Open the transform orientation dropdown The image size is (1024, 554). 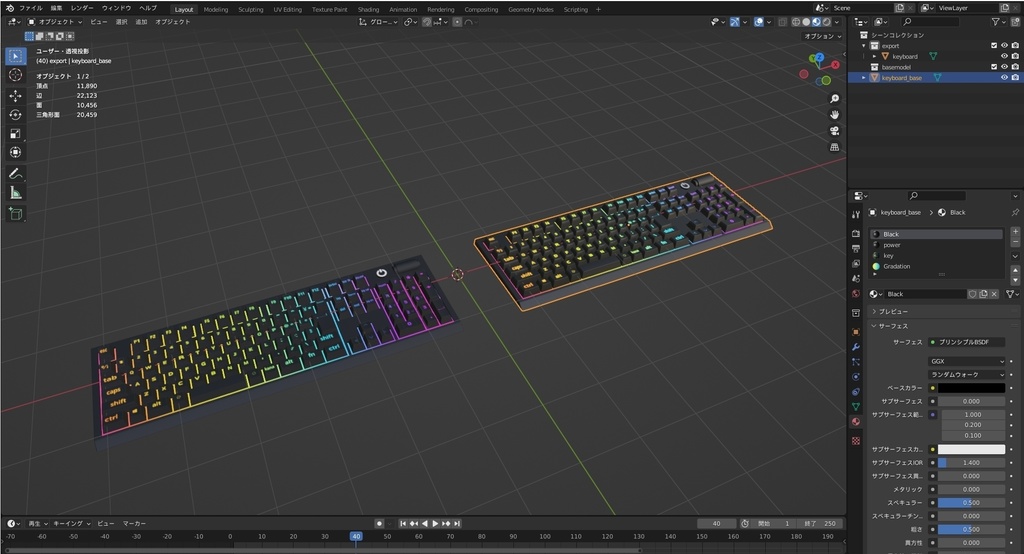pyautogui.click(x=378, y=22)
